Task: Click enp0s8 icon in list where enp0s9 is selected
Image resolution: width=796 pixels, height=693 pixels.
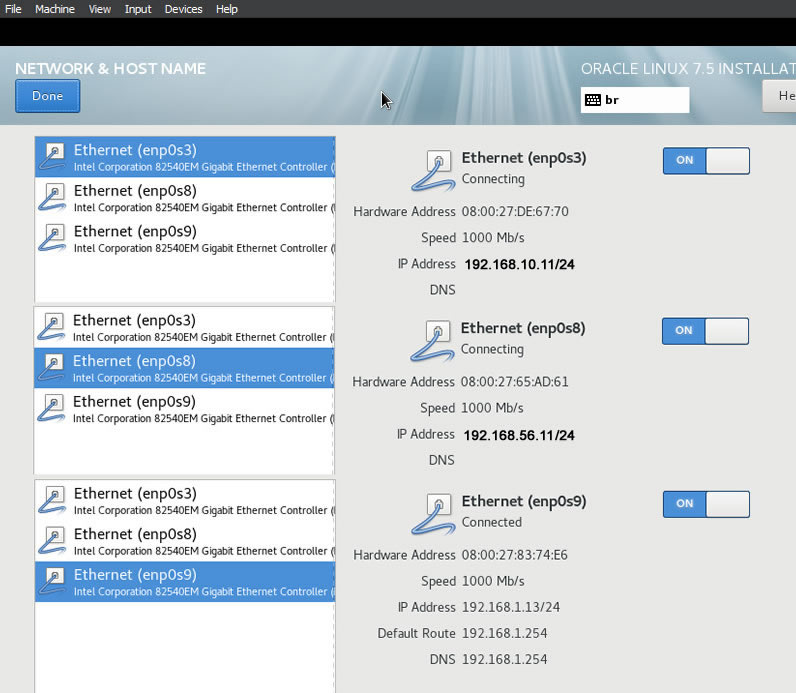Action: click(53, 541)
